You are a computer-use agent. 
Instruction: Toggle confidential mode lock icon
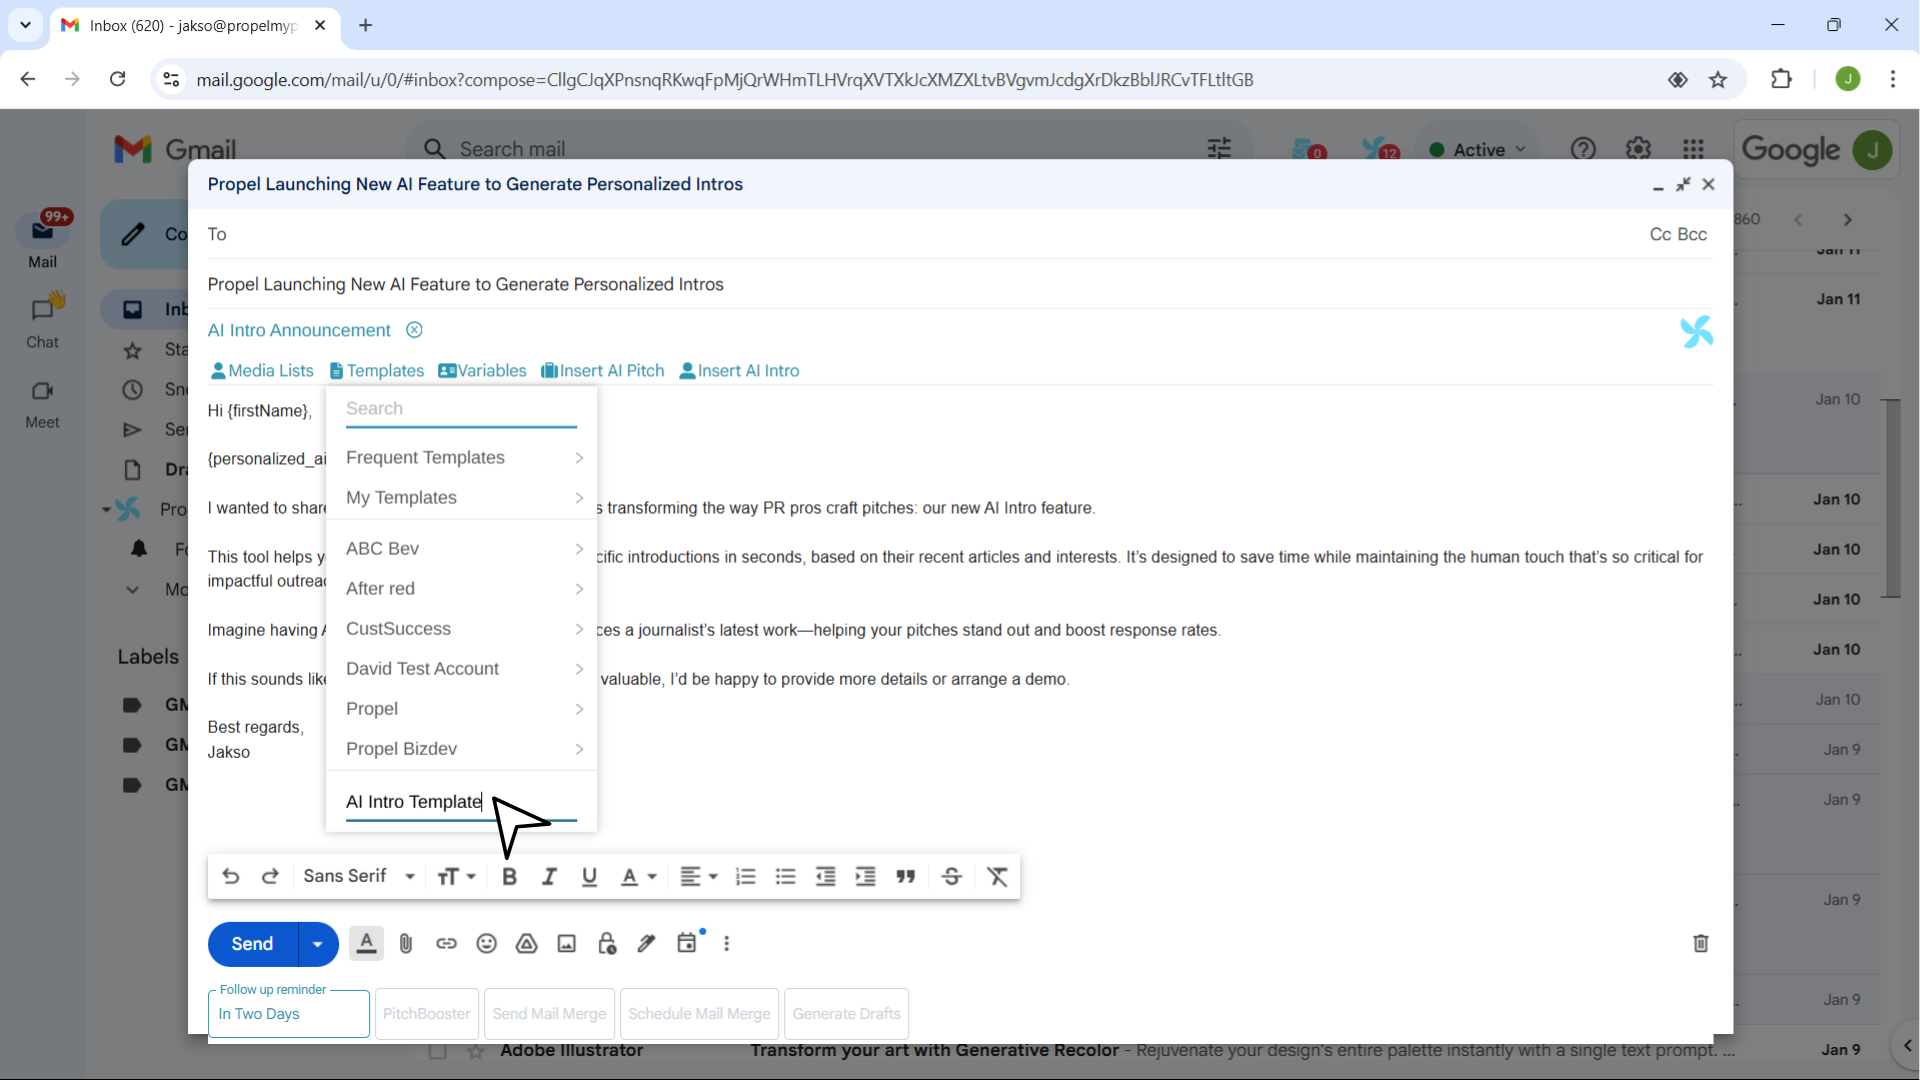607,943
